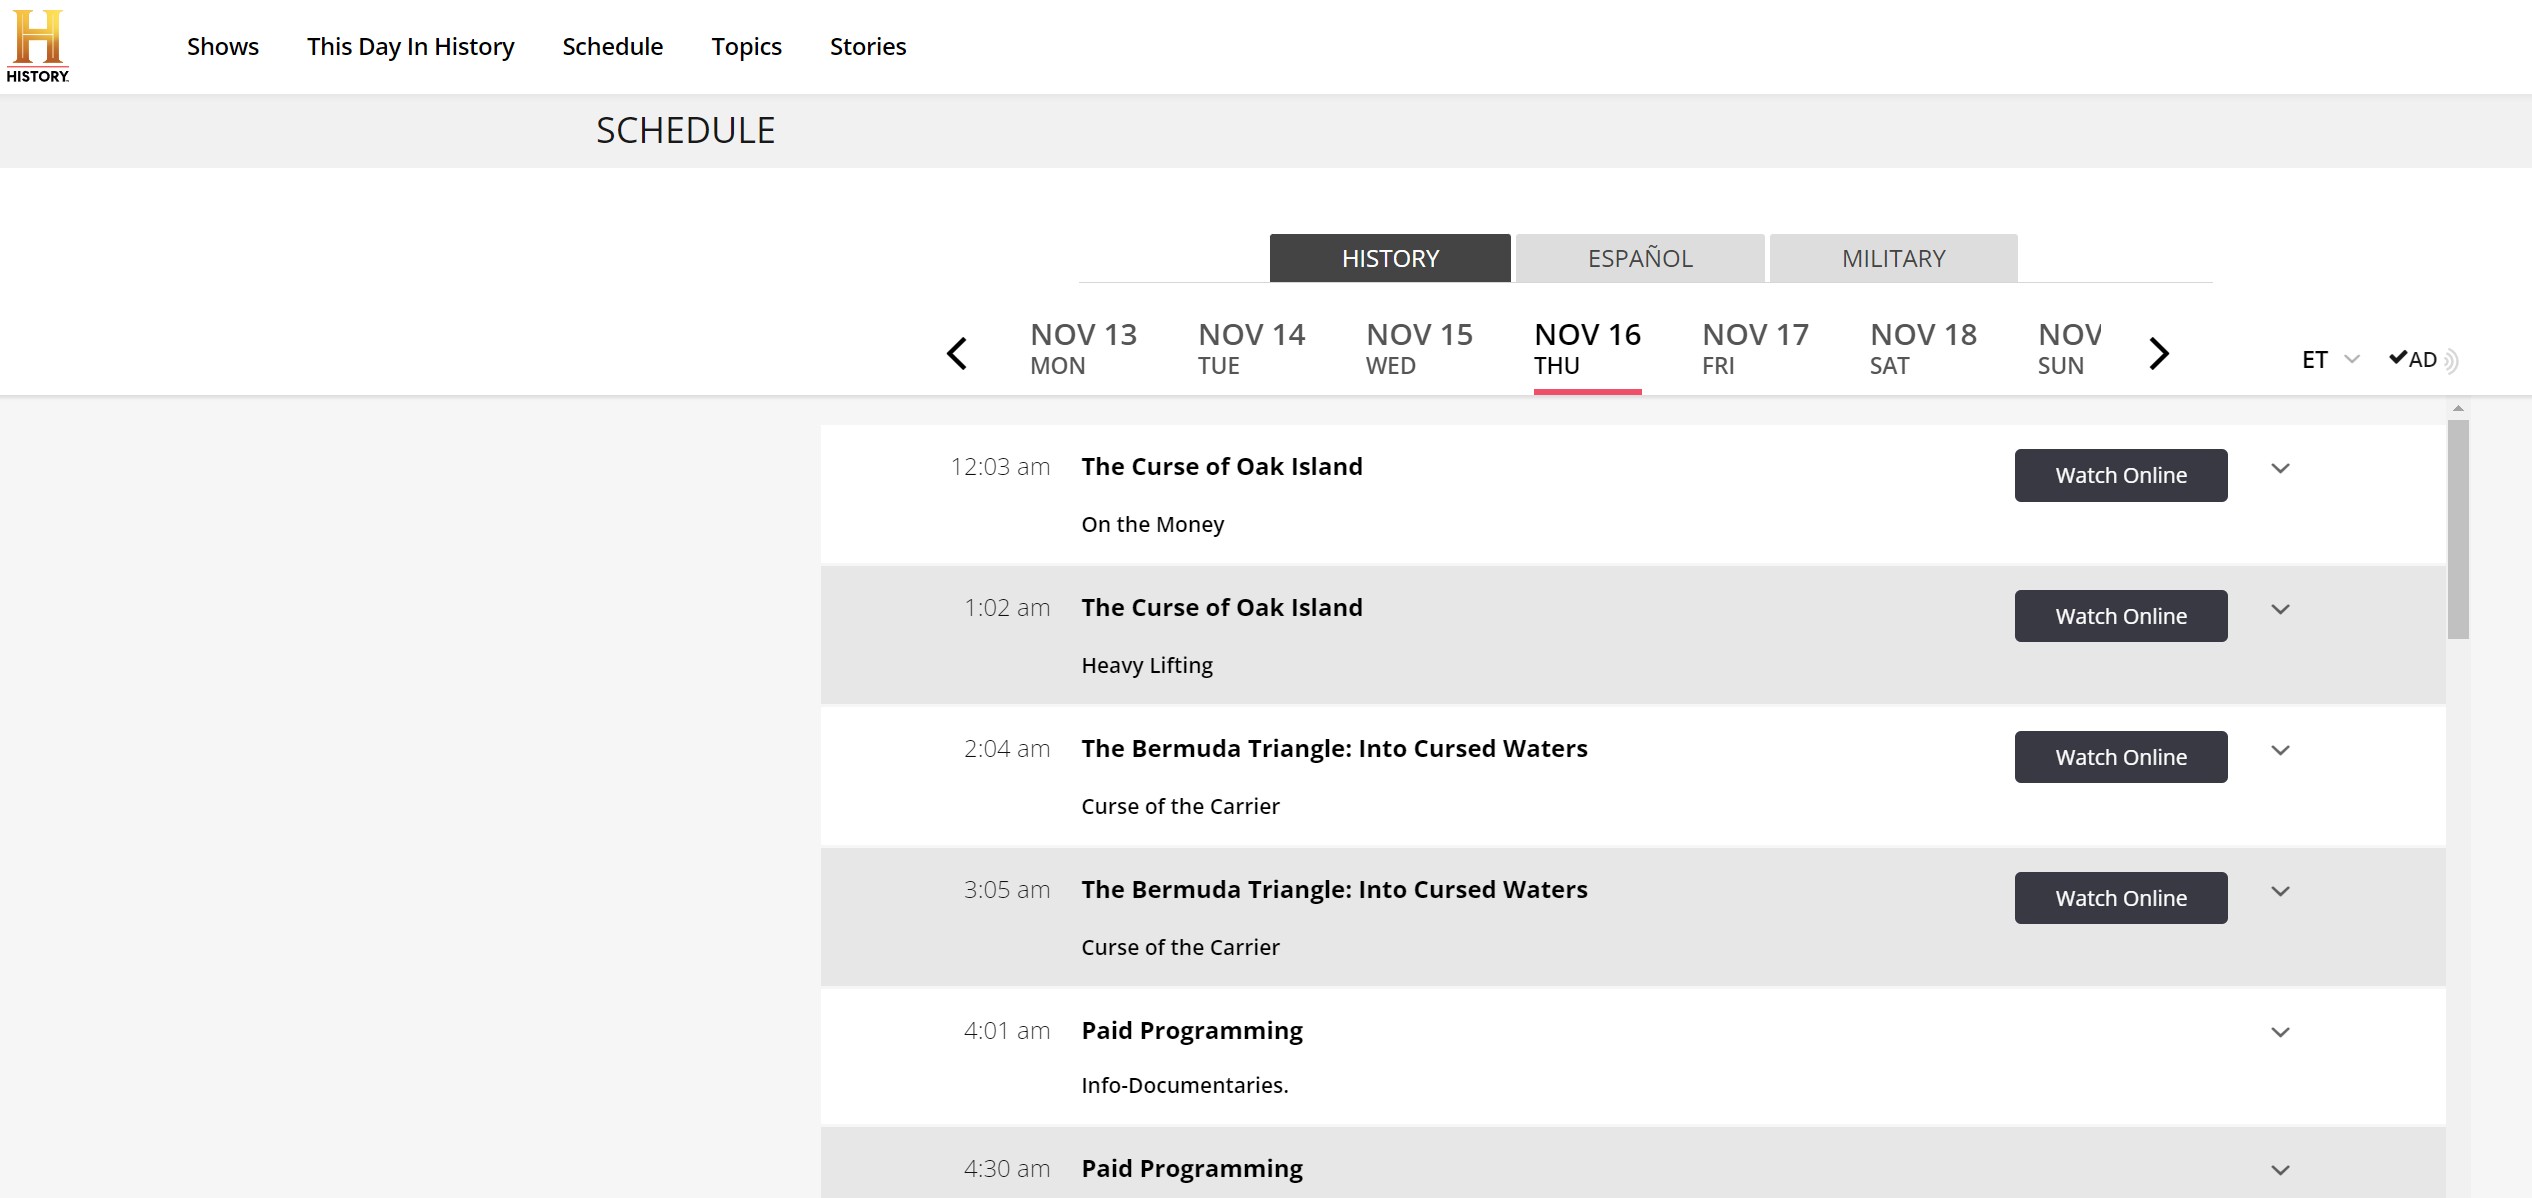Click the schedule scrollbar up arrow
Viewport: 2532px width, 1198px height.
coord(2458,409)
